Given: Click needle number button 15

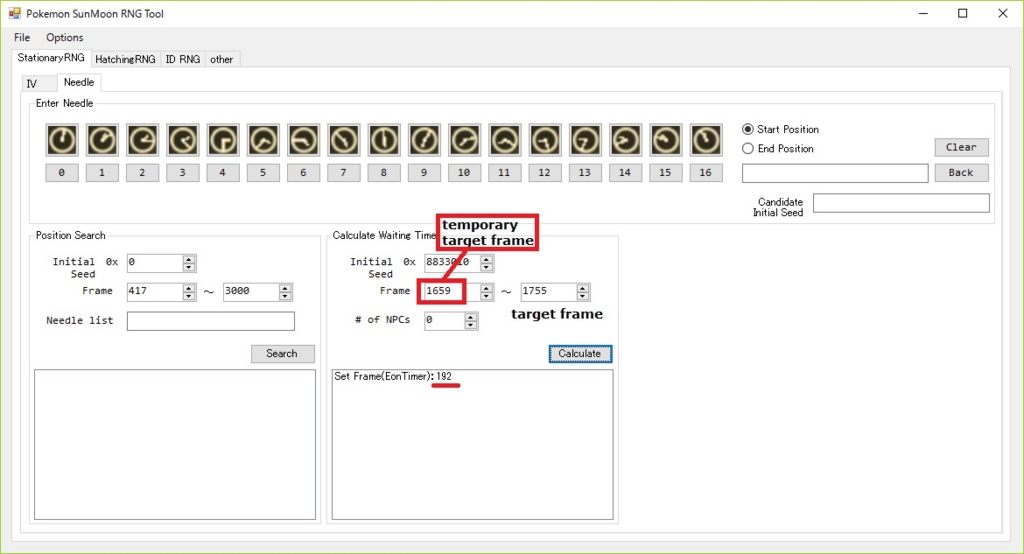Looking at the screenshot, I should pyautogui.click(x=666, y=172).
